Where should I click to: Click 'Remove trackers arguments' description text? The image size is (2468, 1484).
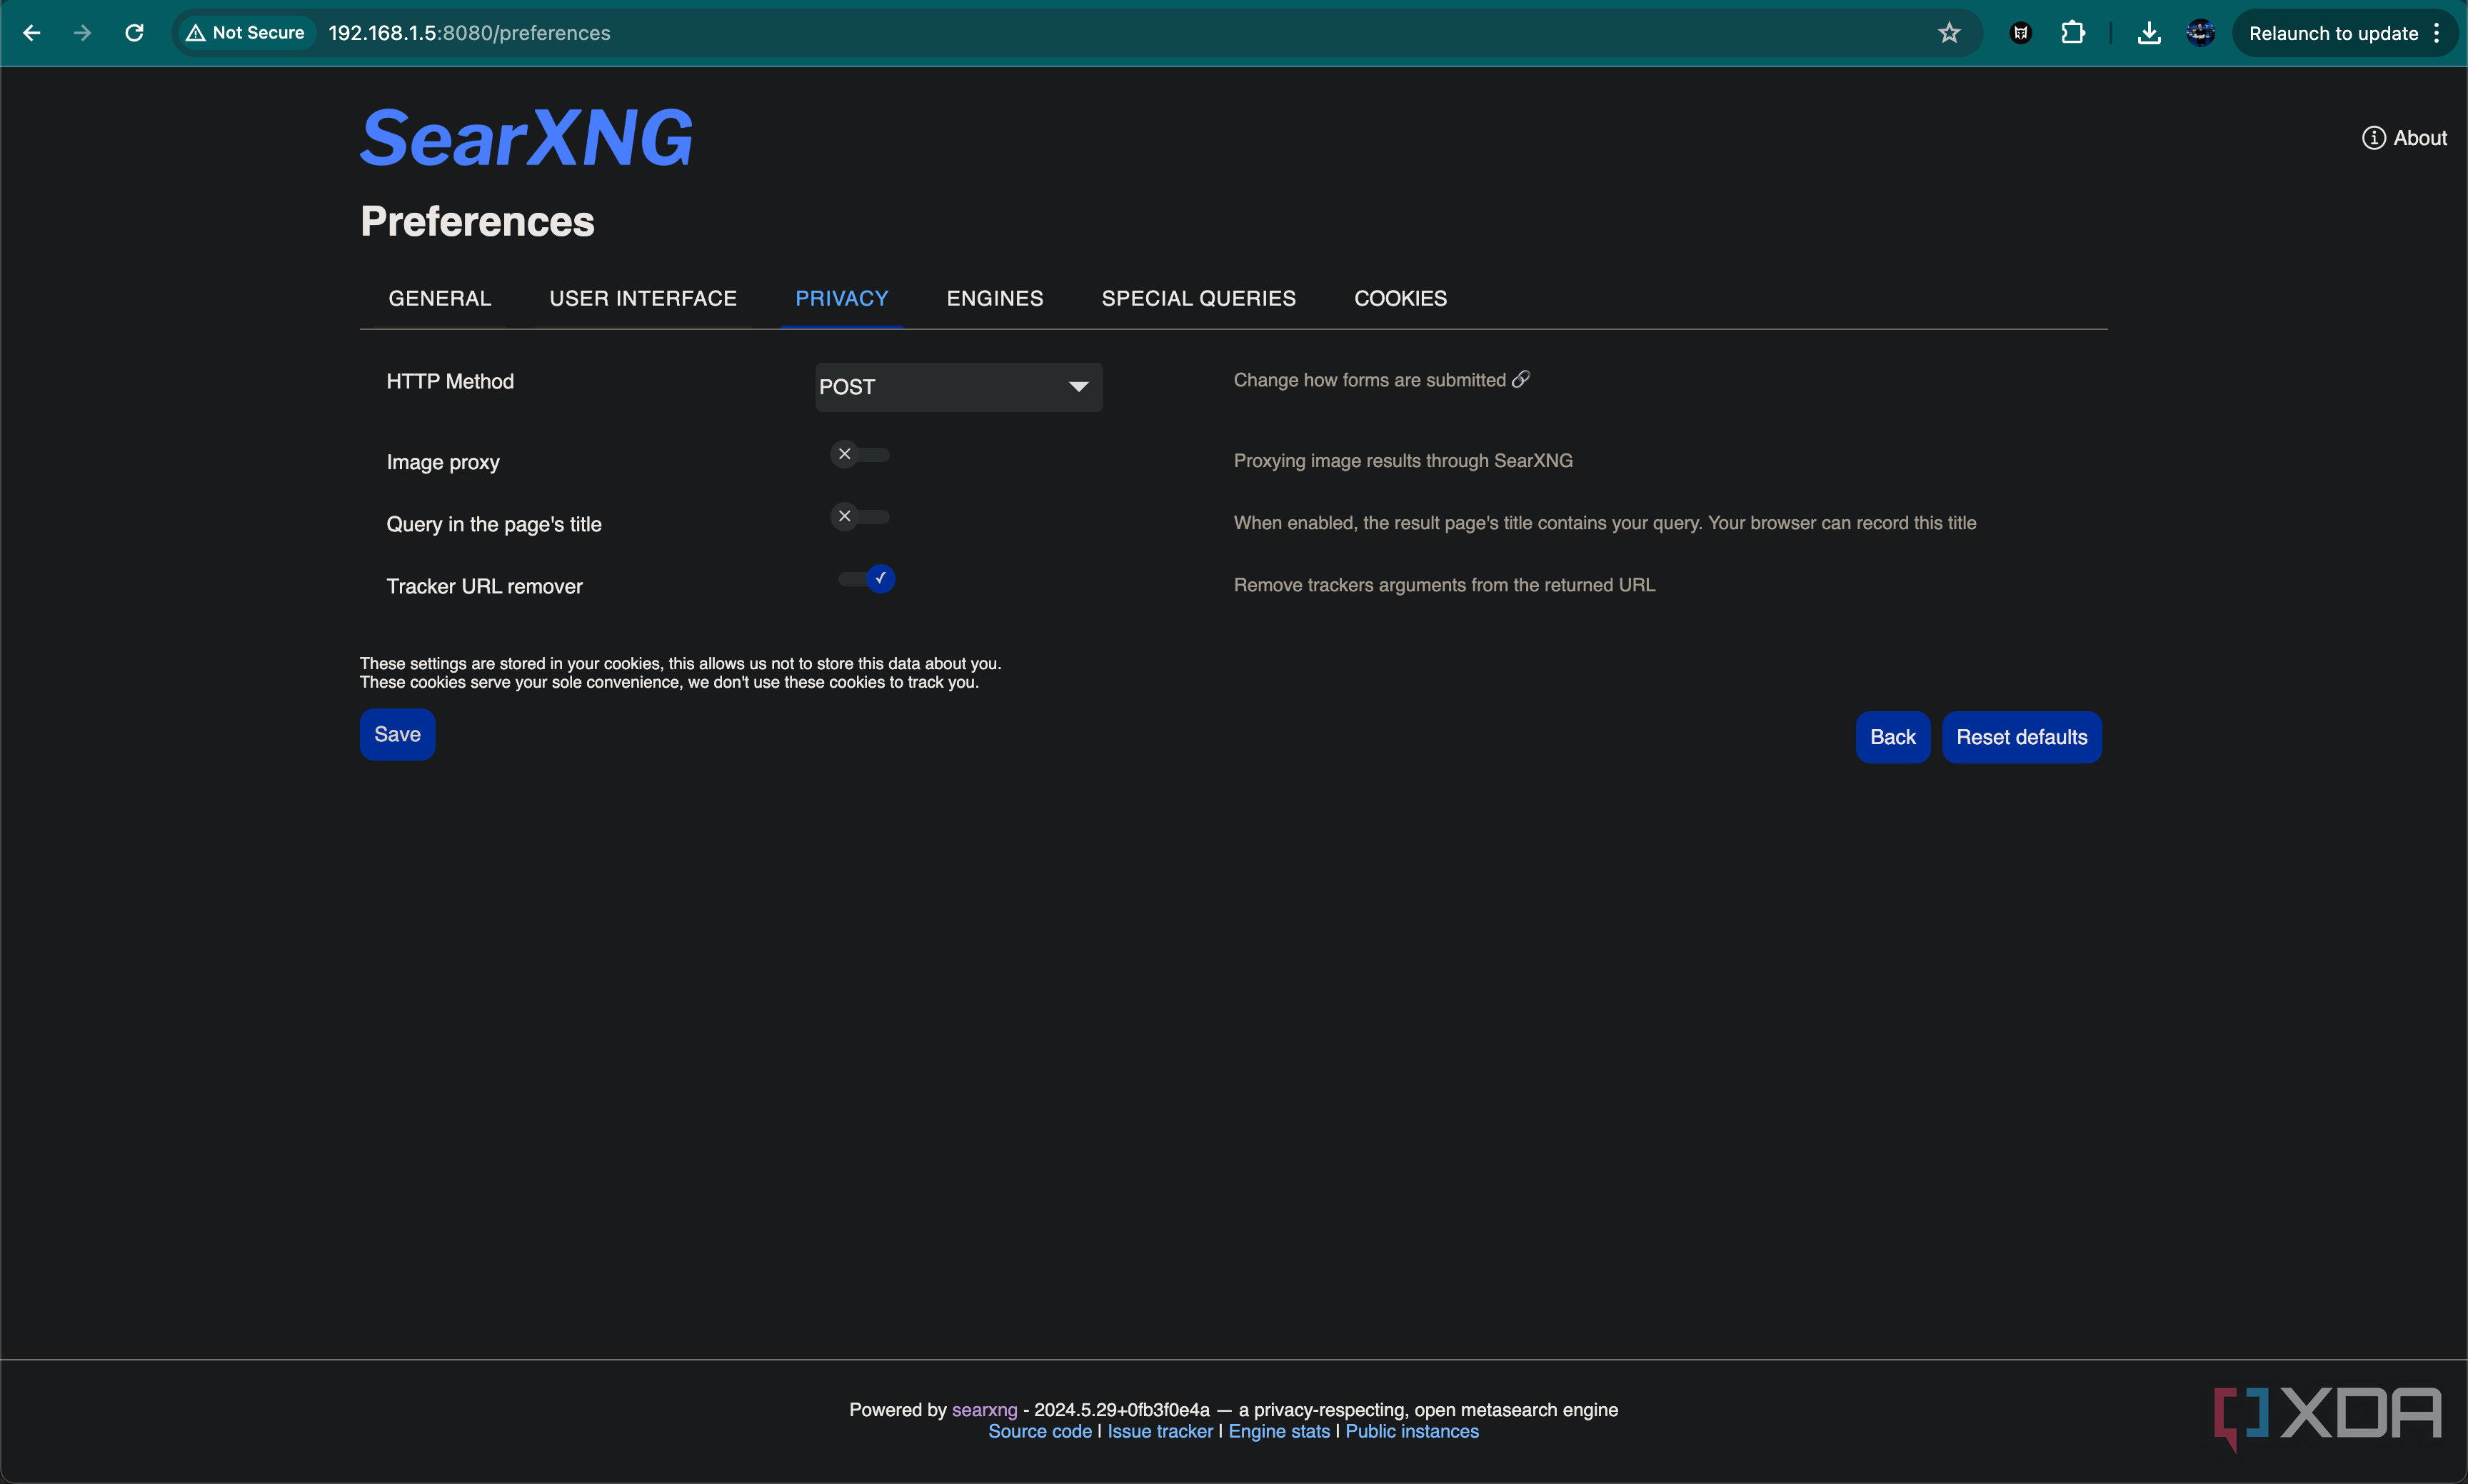click(x=1444, y=585)
